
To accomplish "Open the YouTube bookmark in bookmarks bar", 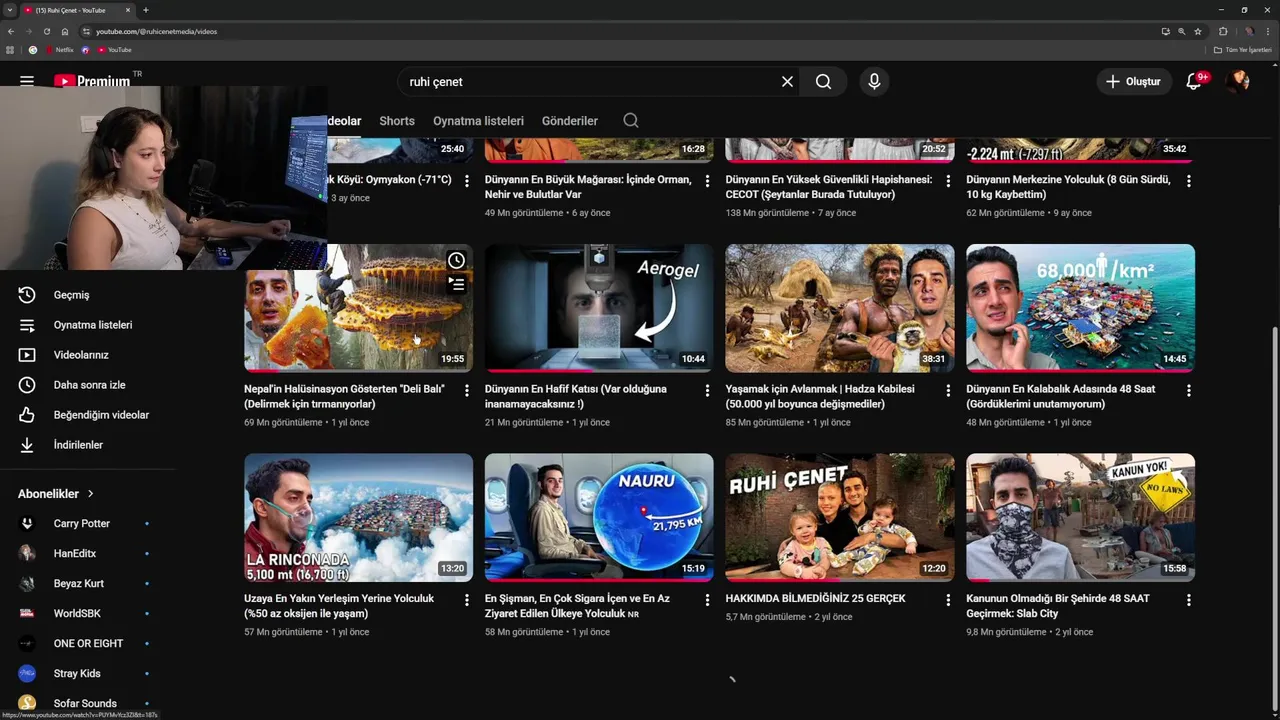I will click(x=114, y=50).
